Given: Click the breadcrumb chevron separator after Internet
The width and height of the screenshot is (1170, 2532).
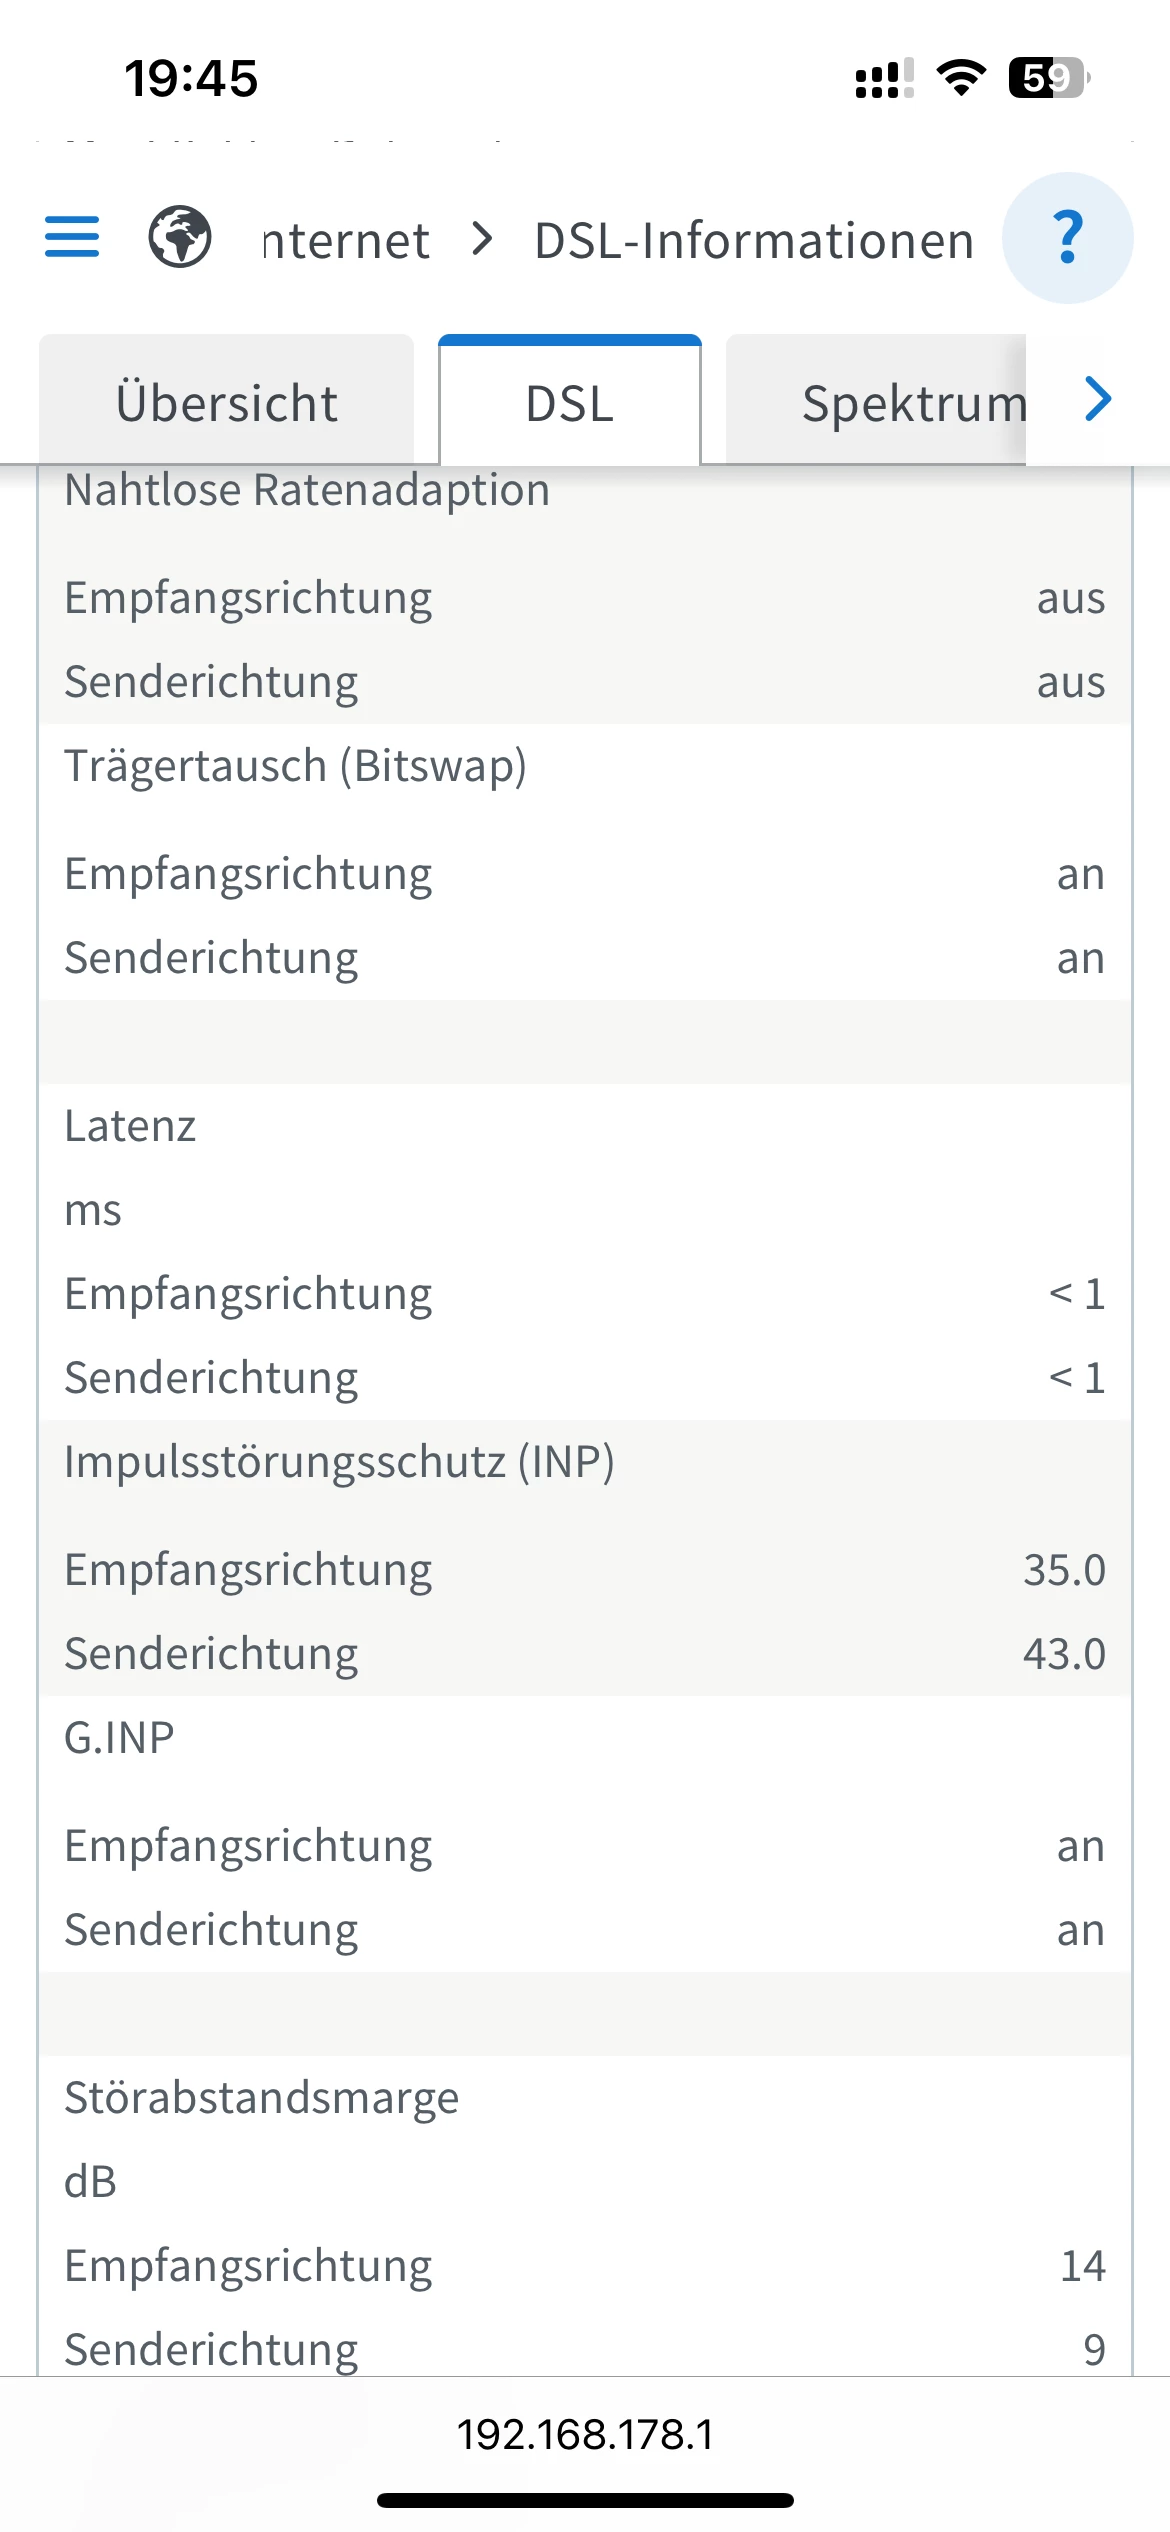Looking at the screenshot, I should 483,239.
